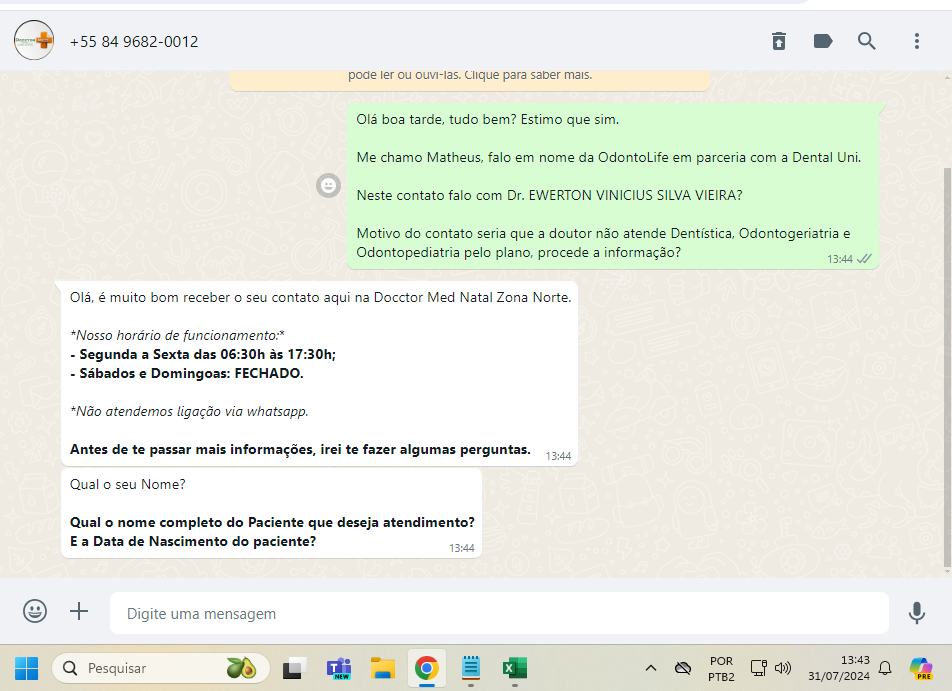Open the contact profile picture

[x=34, y=41]
